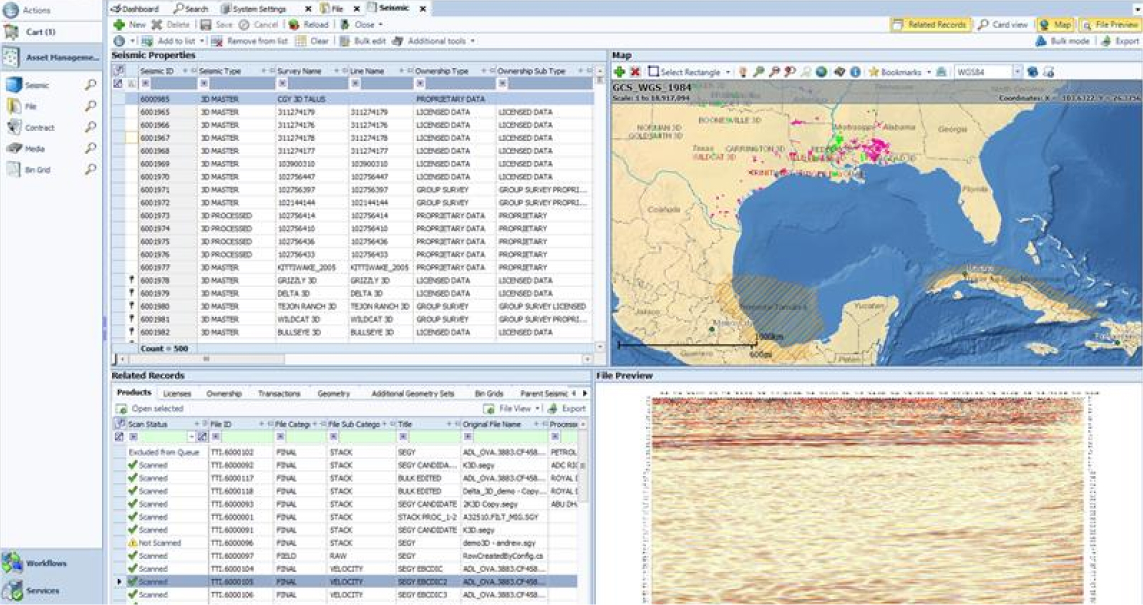Click the search magnifier next to Contract
Image resolution: width=1143 pixels, height=605 pixels.
pos(90,127)
